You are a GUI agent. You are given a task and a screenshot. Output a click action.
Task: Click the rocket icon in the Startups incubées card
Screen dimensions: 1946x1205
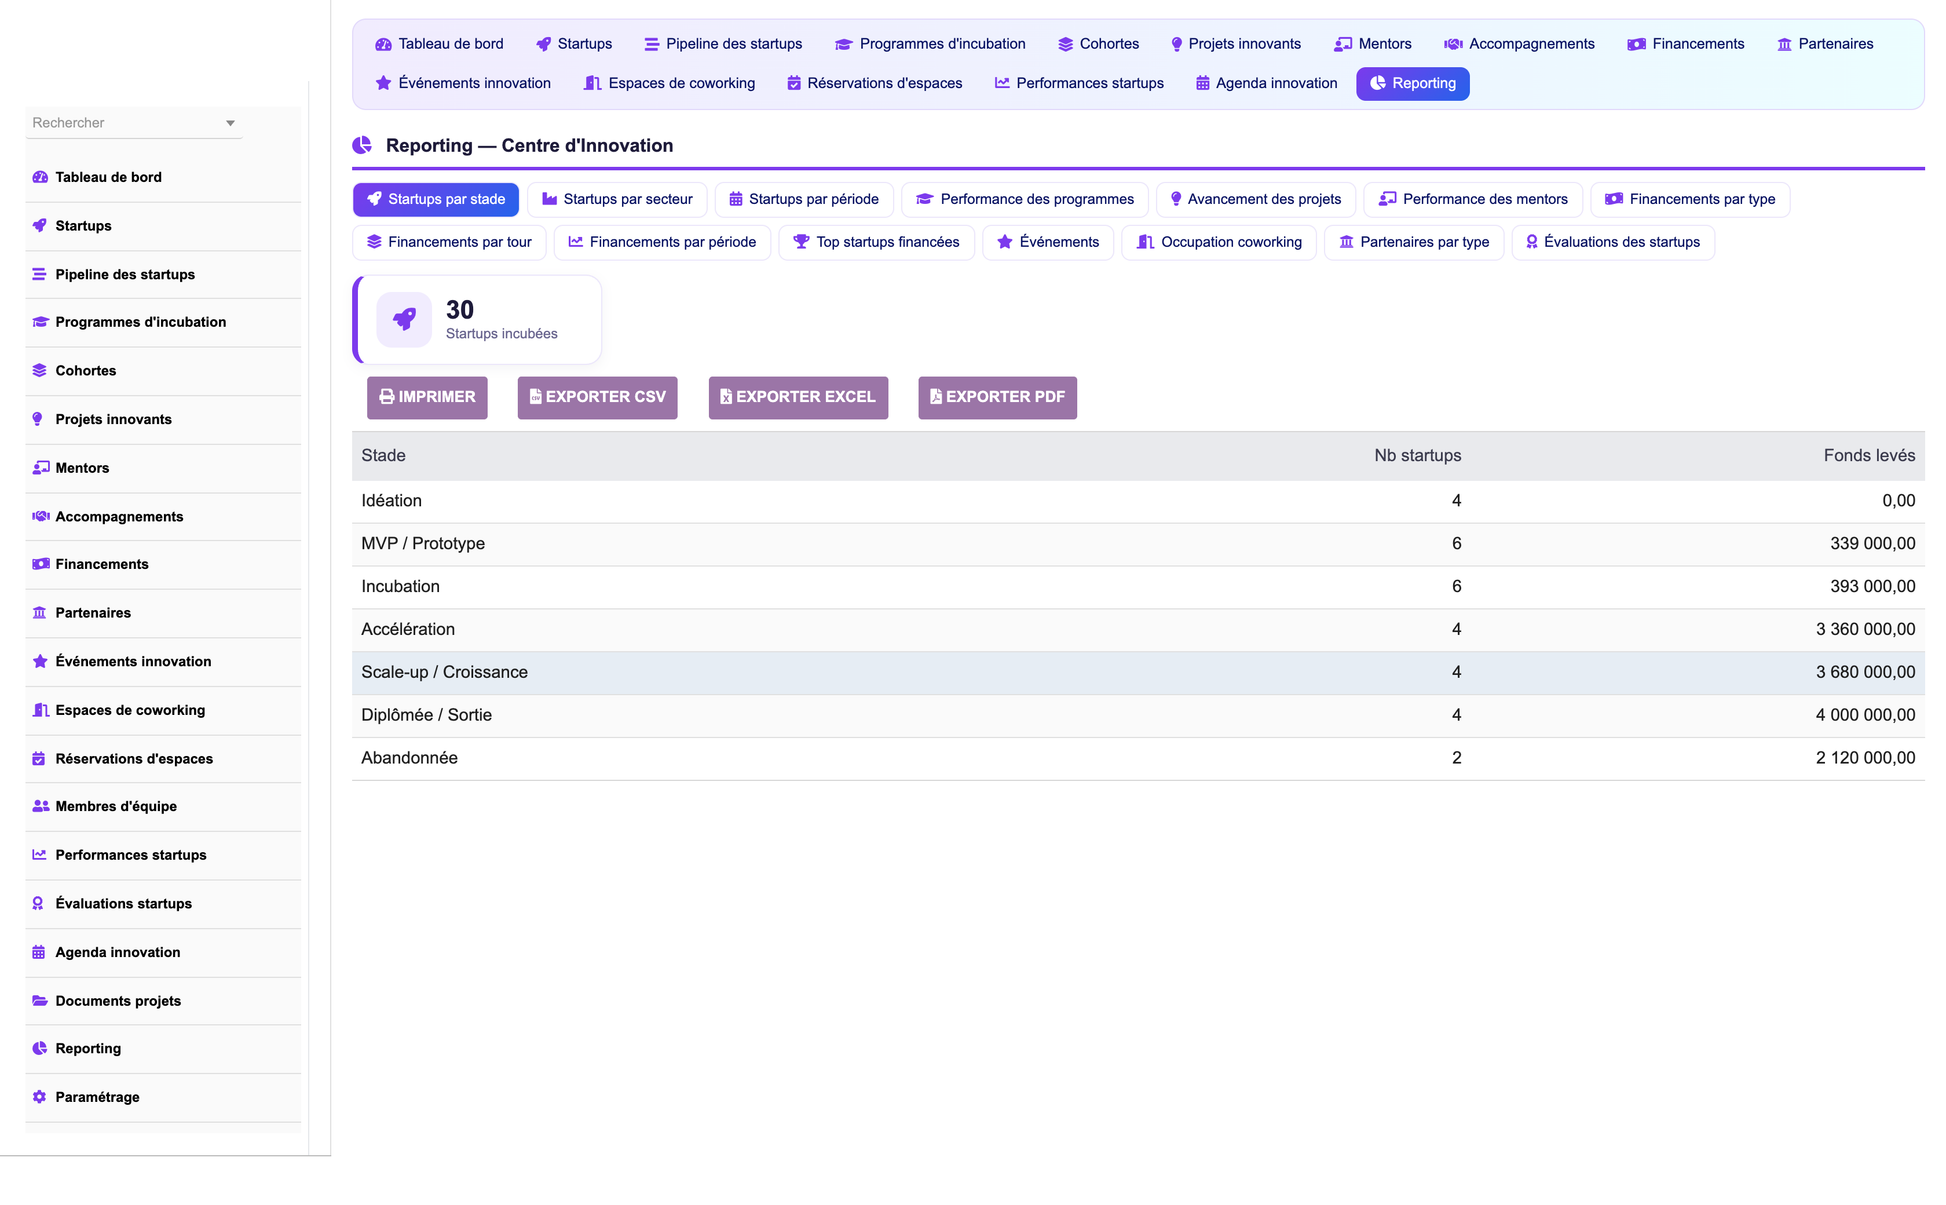click(404, 320)
